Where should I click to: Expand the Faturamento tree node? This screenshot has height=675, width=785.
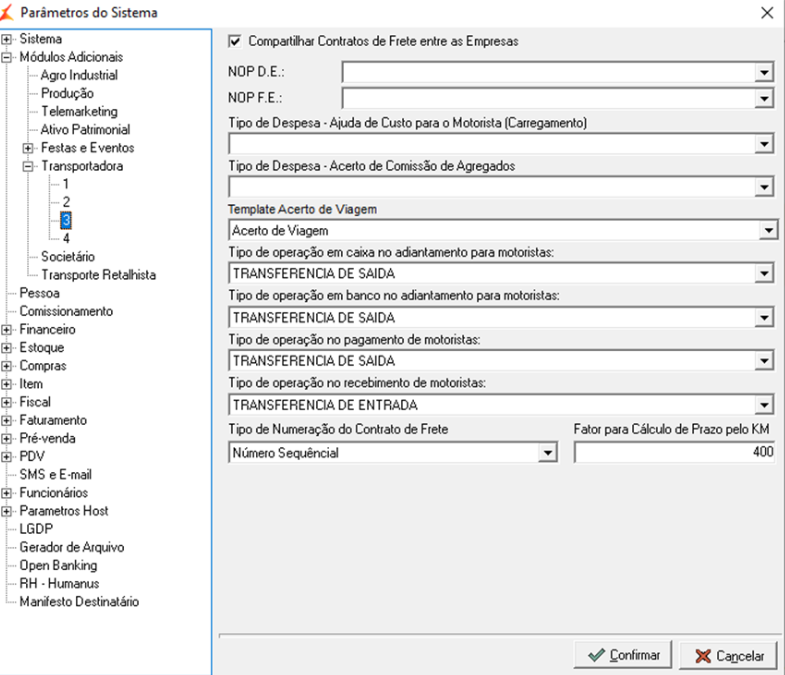pos(7,420)
